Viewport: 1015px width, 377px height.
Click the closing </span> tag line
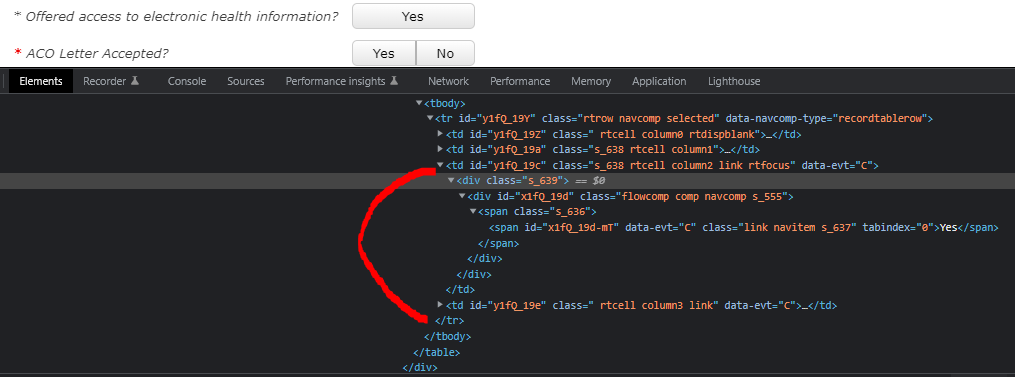[x=498, y=243]
